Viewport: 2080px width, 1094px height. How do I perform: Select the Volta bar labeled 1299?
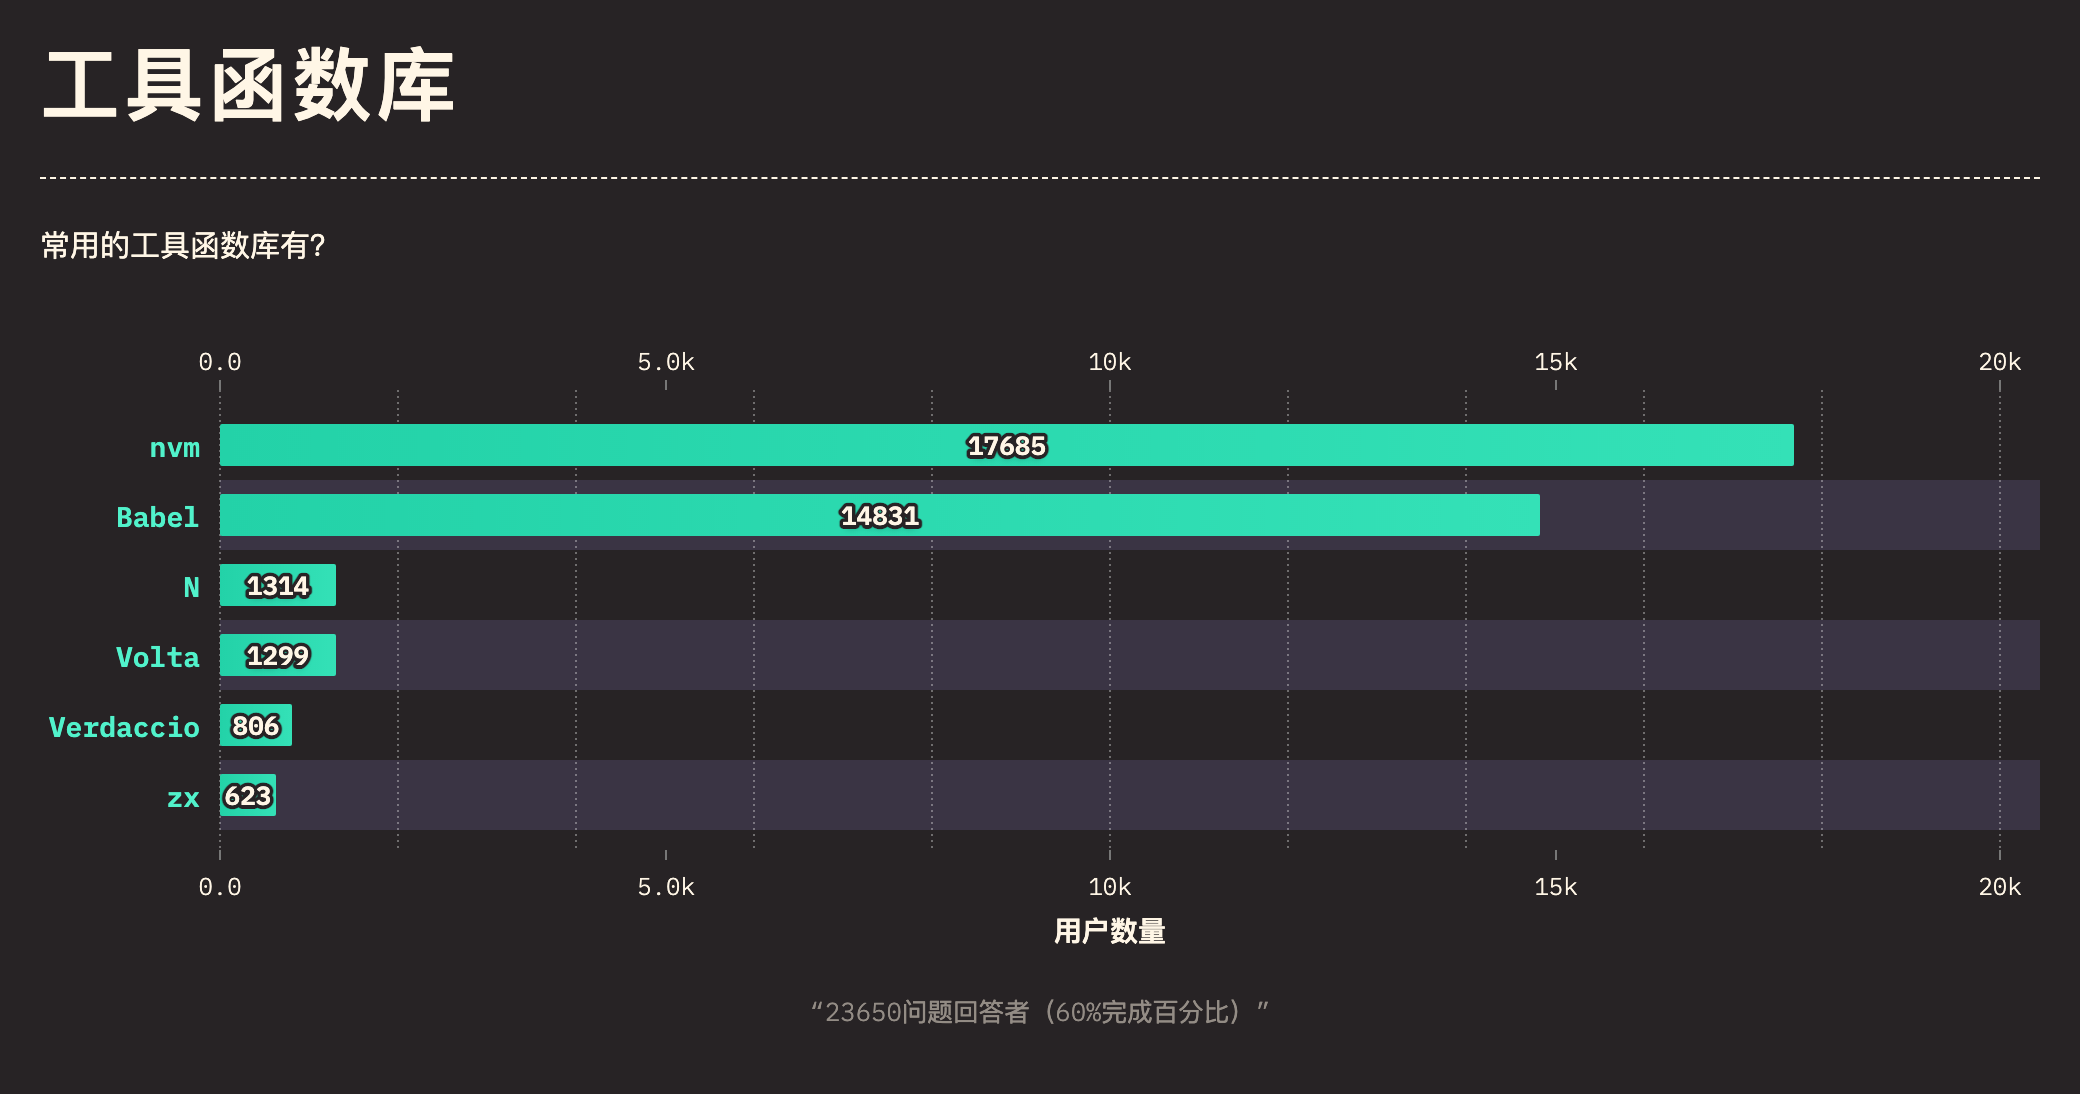point(278,655)
